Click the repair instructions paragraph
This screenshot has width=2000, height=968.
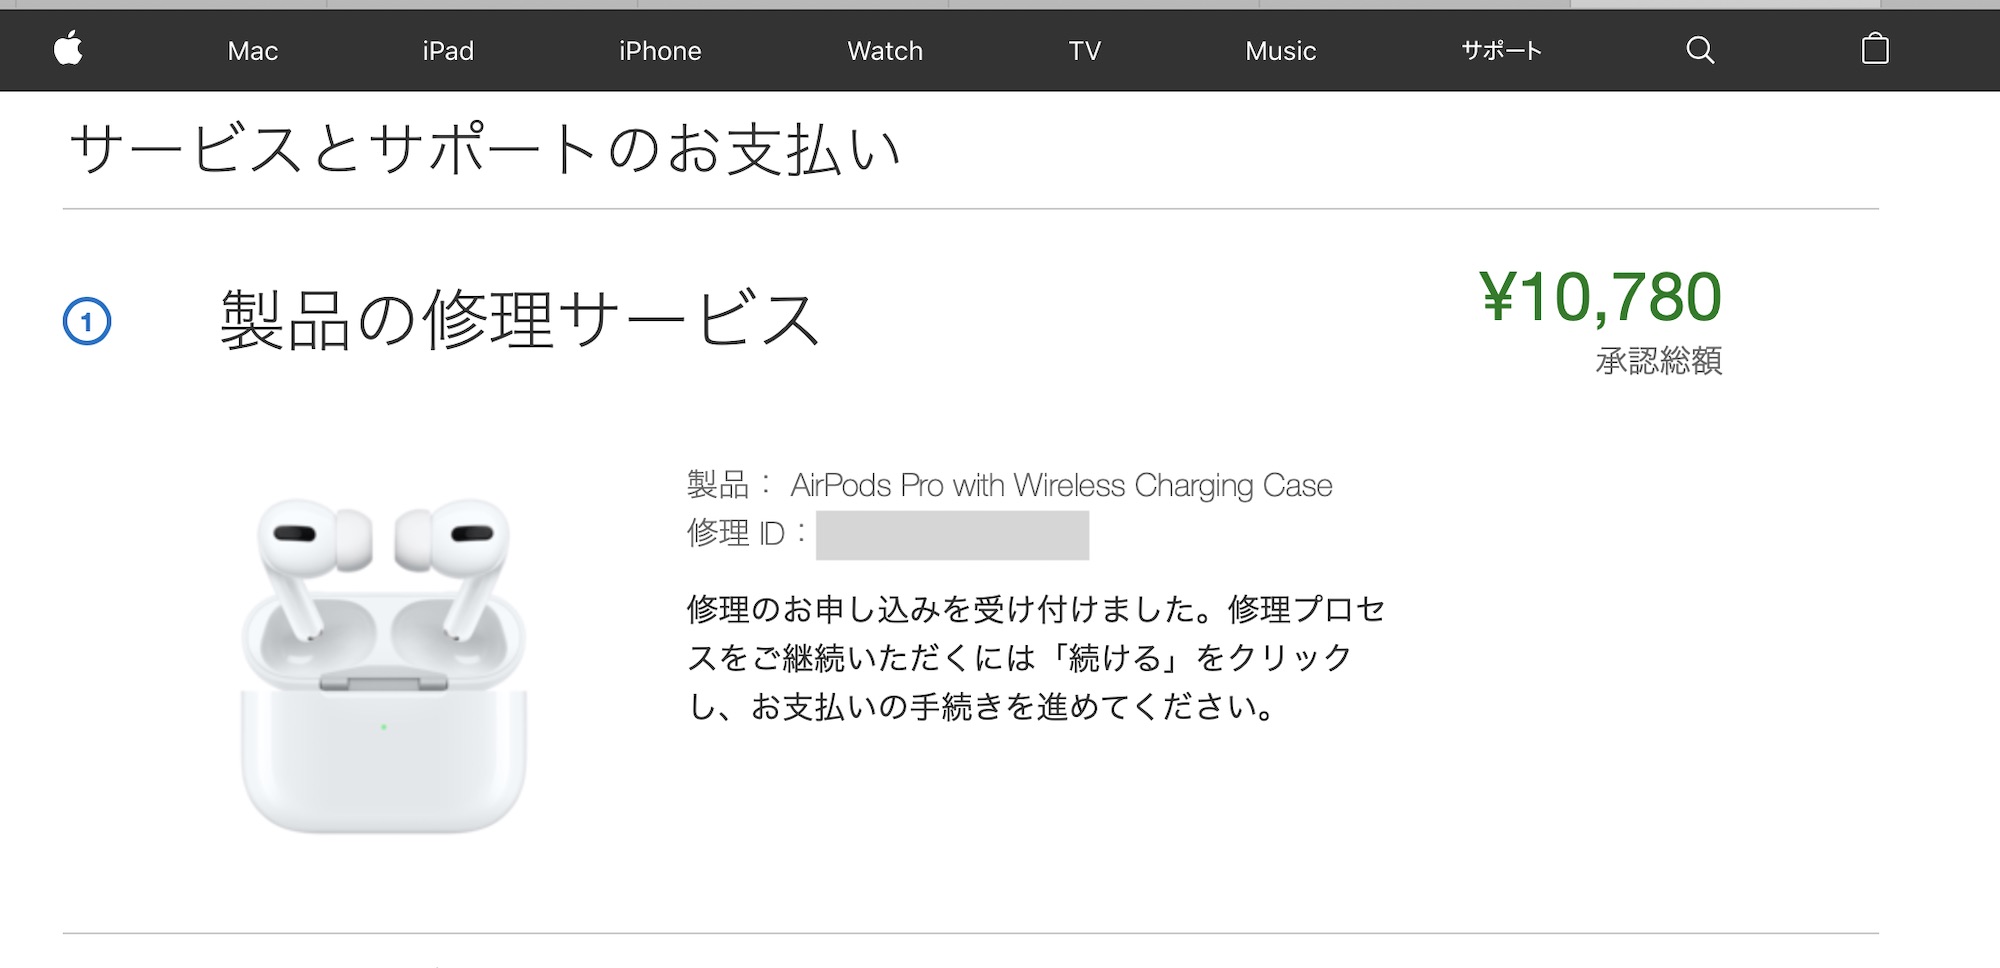click(x=1036, y=658)
